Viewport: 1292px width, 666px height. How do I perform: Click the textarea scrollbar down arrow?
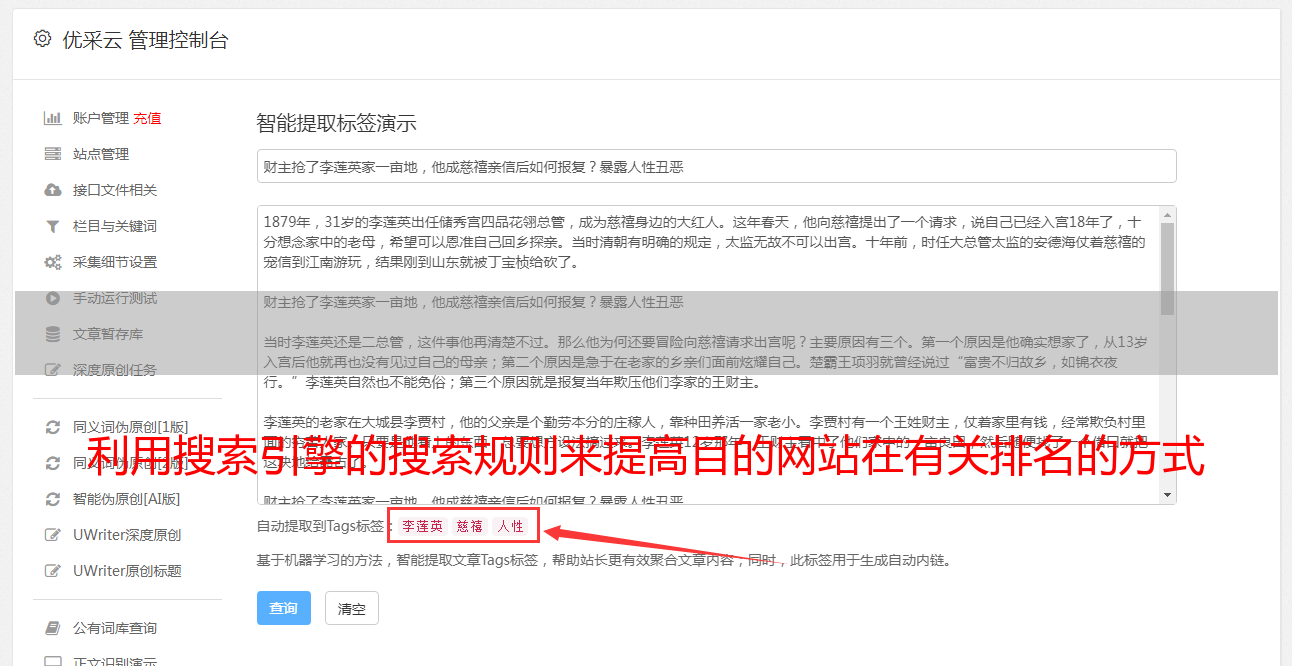point(1168,495)
